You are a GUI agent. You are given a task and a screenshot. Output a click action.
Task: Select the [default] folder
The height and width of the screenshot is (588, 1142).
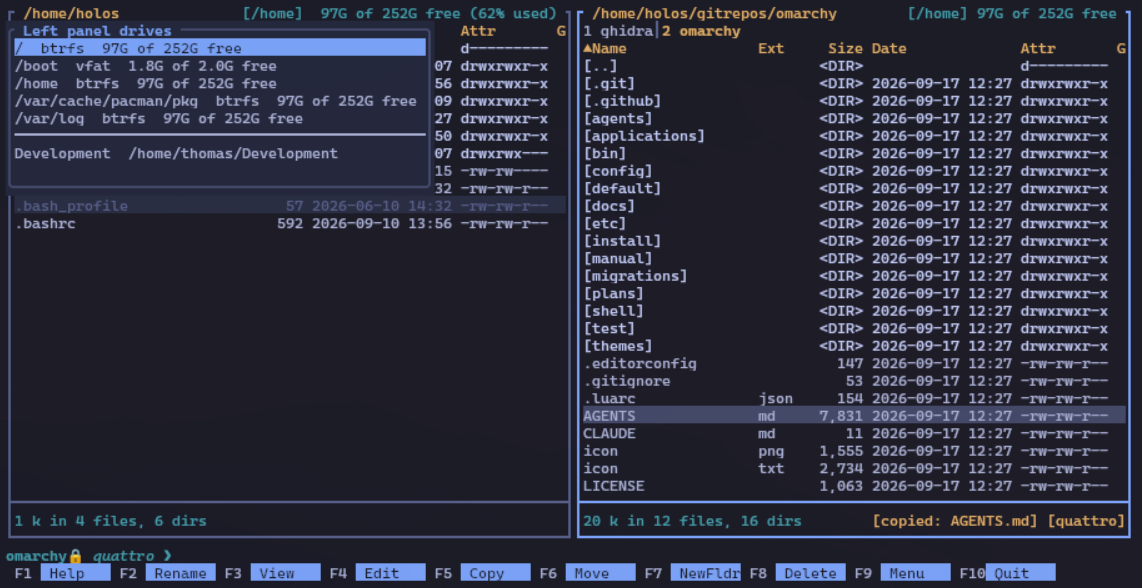coord(854,189)
